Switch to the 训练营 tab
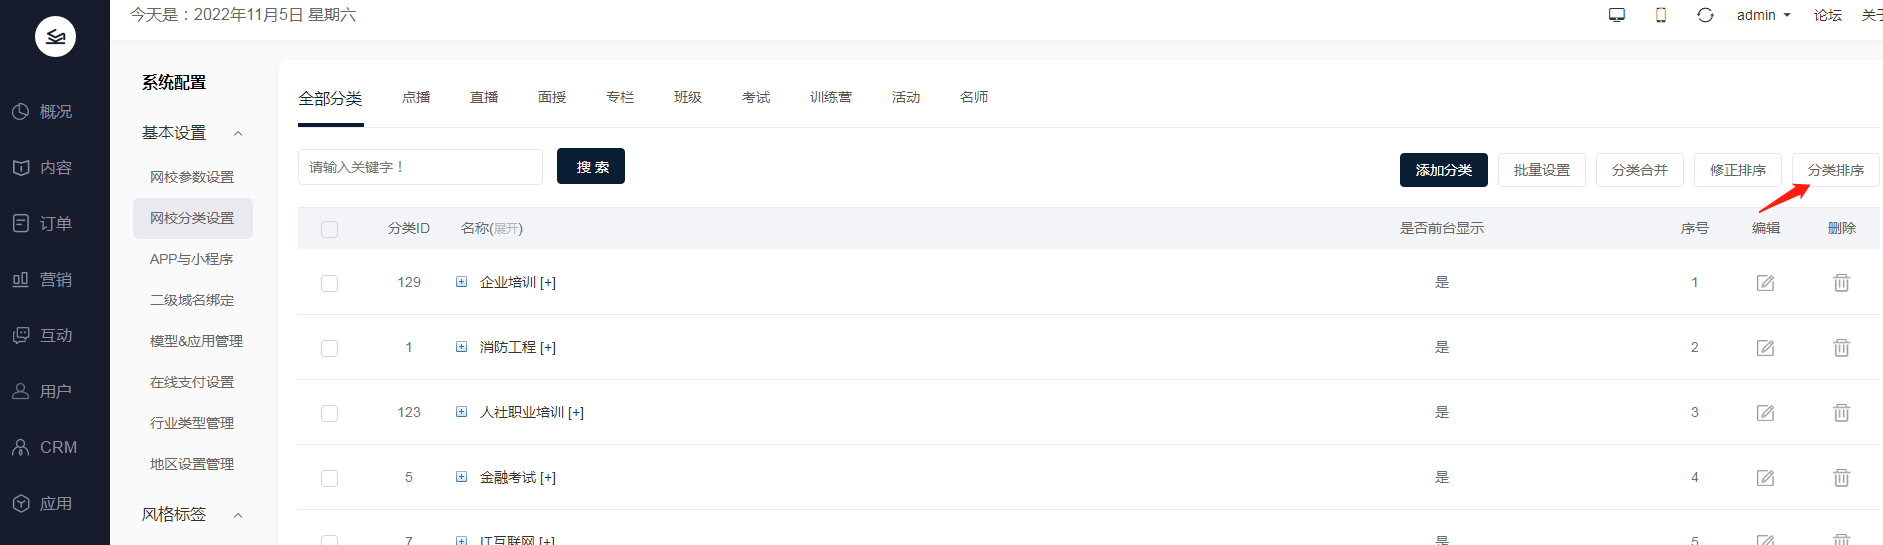Viewport: 1883px width, 545px height. [x=830, y=97]
